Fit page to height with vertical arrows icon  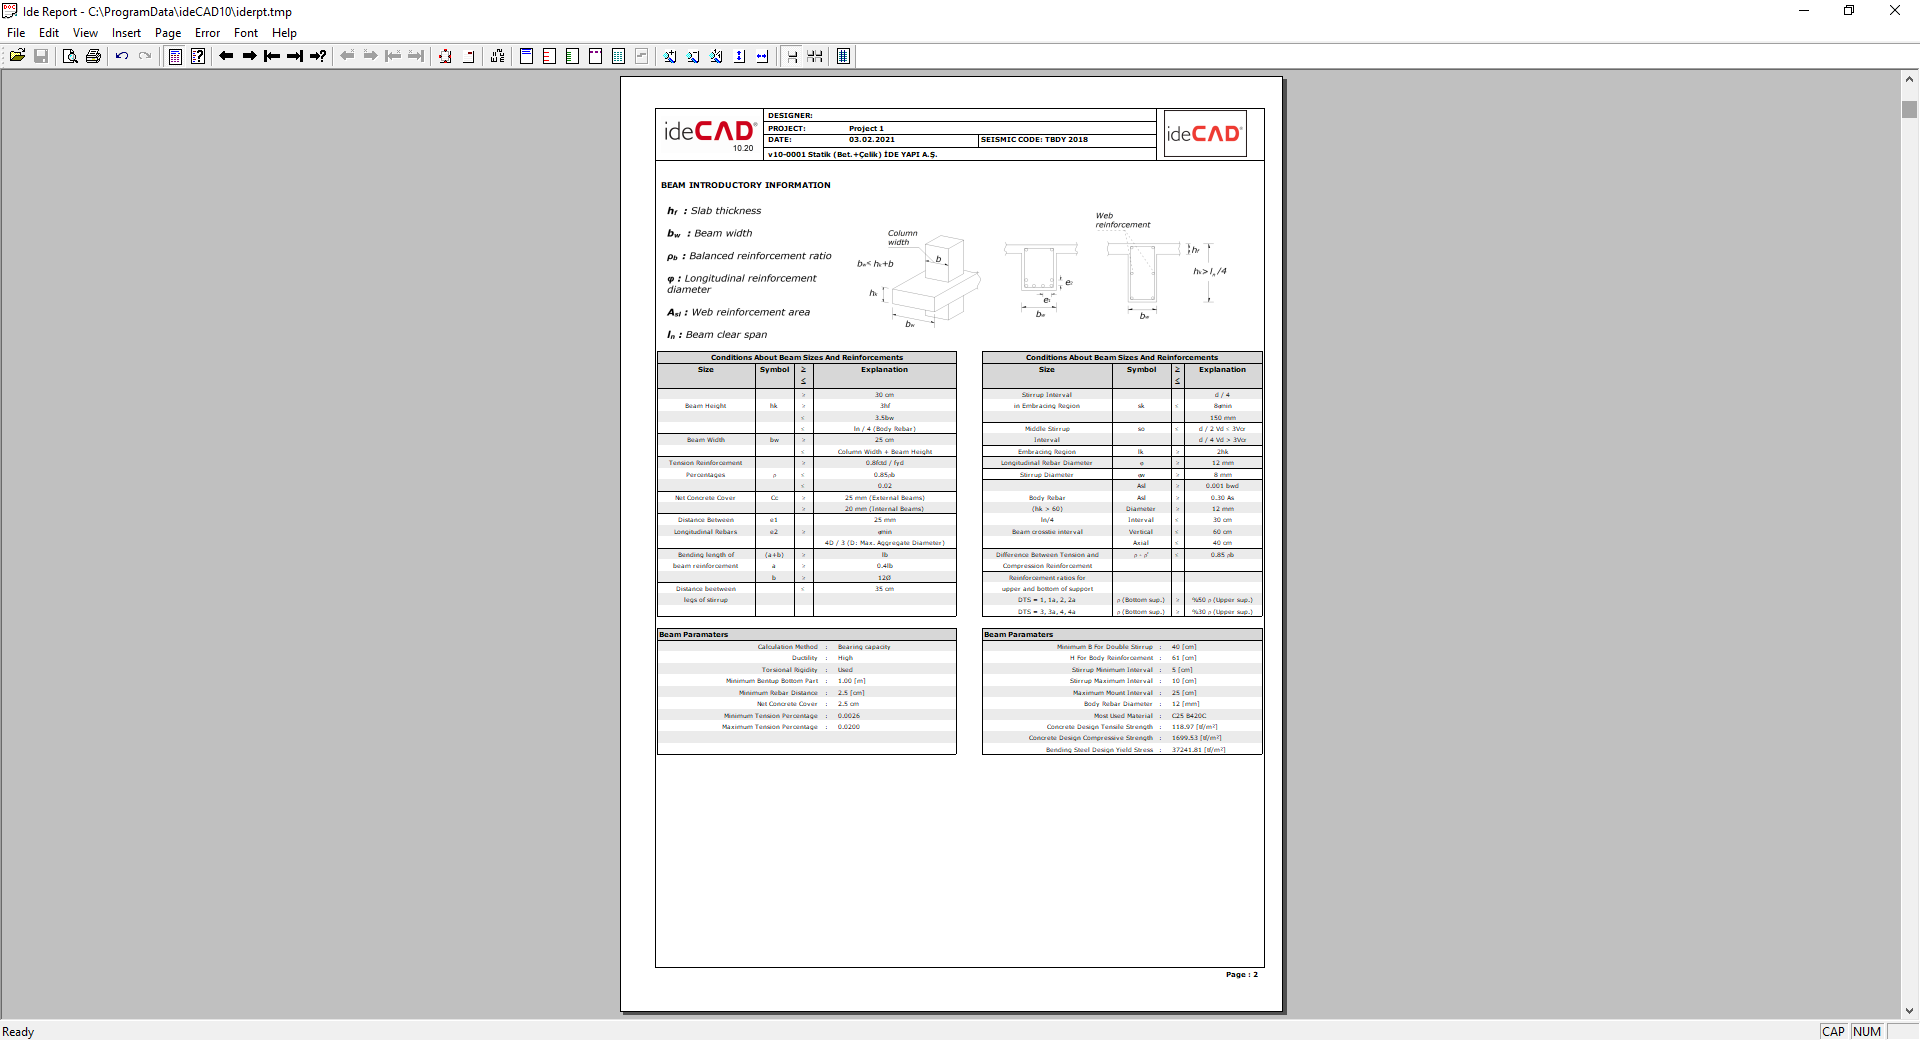click(739, 56)
